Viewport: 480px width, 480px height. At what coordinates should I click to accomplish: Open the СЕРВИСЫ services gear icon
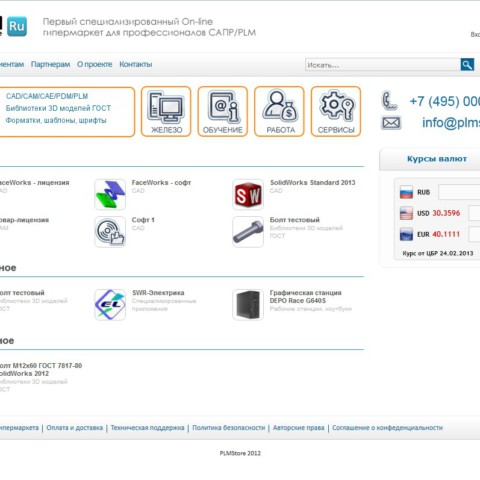pos(336,111)
